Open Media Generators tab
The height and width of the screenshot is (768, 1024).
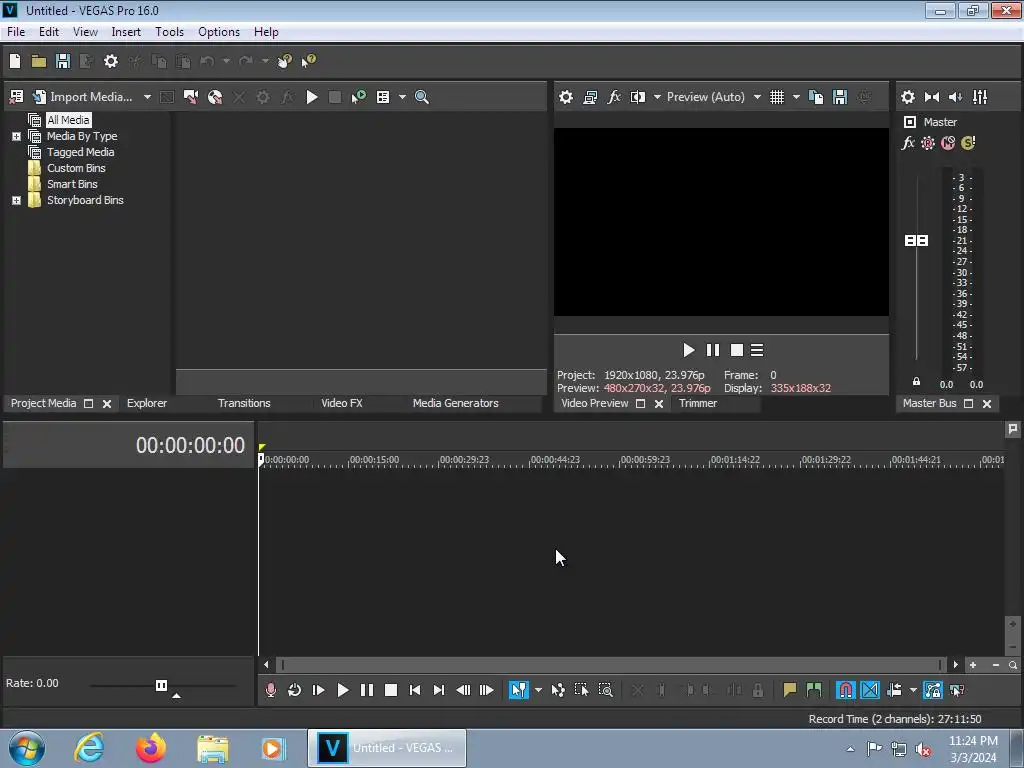[455, 404]
